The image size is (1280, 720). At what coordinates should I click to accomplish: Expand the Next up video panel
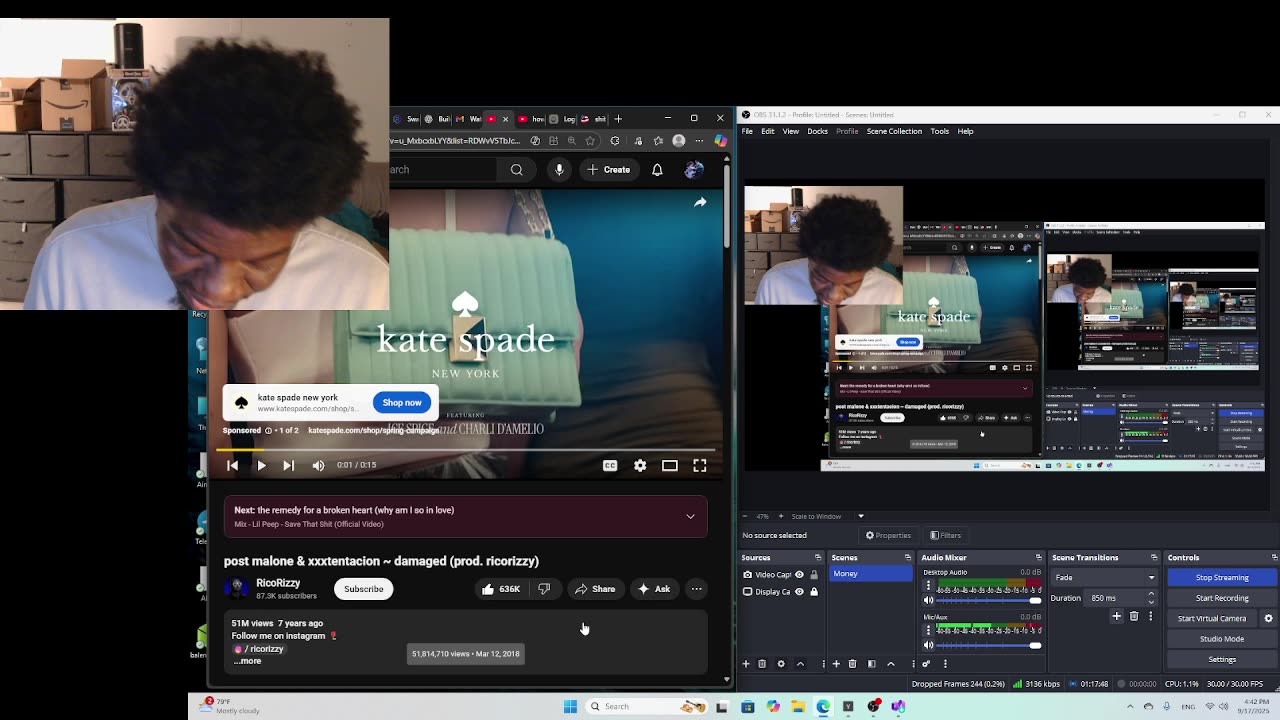(x=690, y=517)
